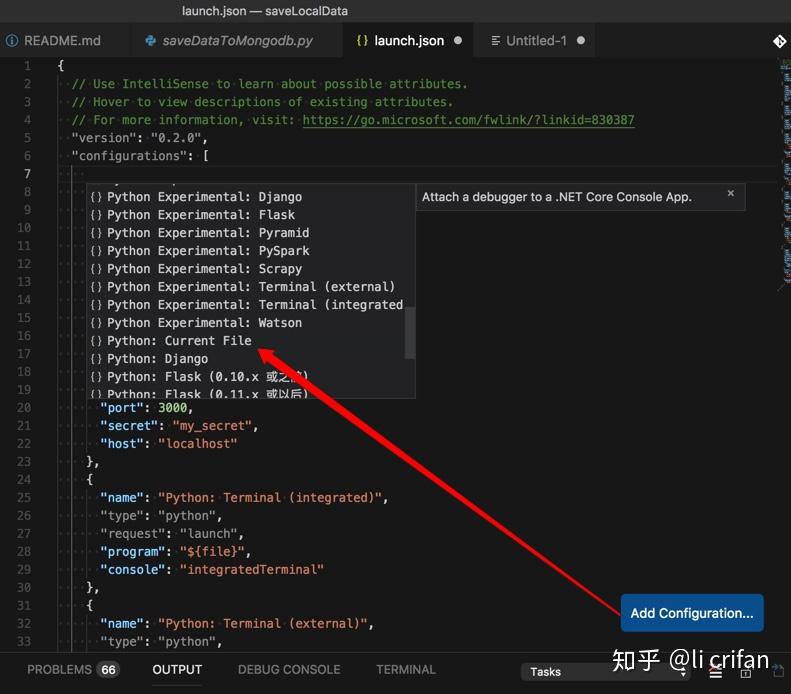
Task: Click line number 7 in gutter
Action: tap(27, 174)
